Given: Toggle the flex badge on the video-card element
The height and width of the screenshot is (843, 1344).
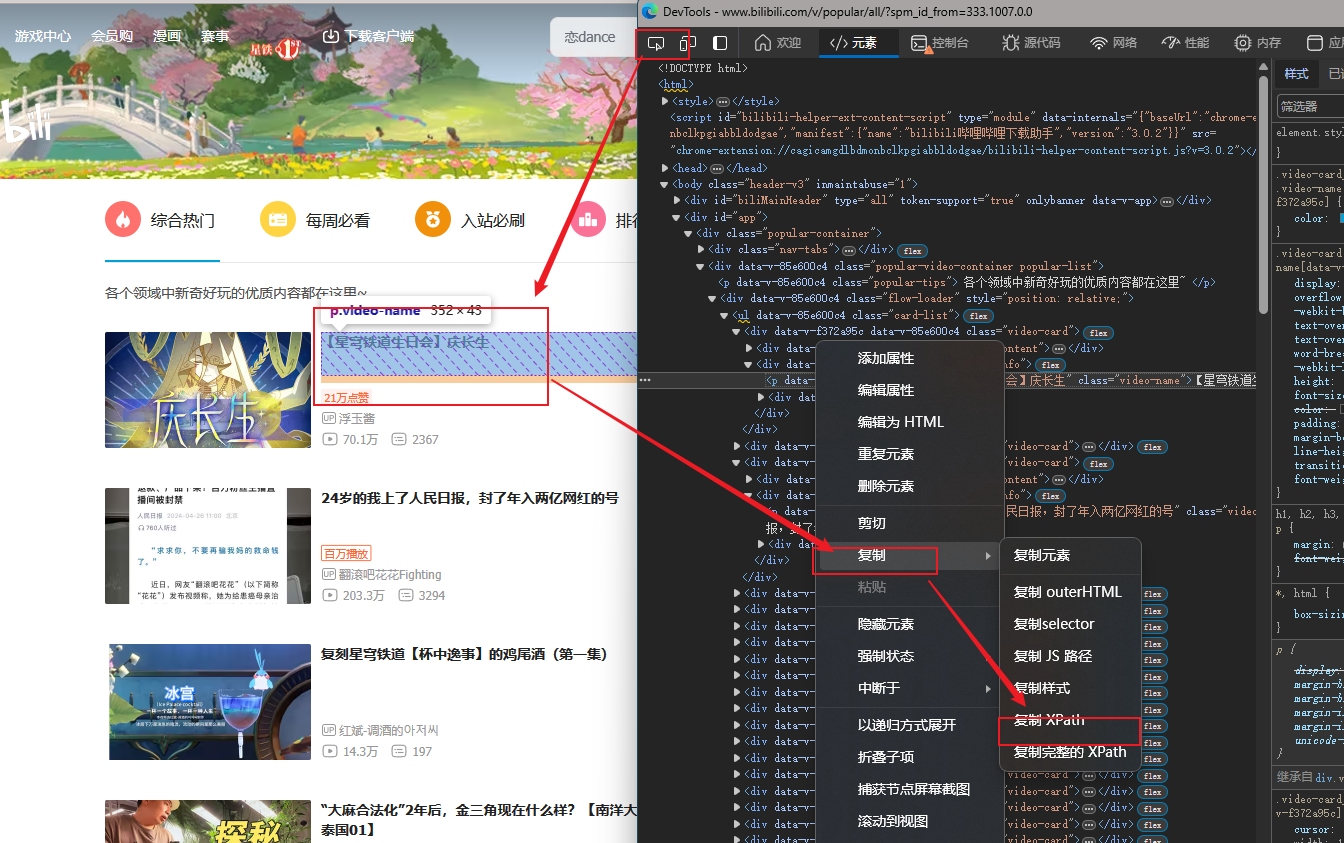Looking at the screenshot, I should click(x=1098, y=333).
